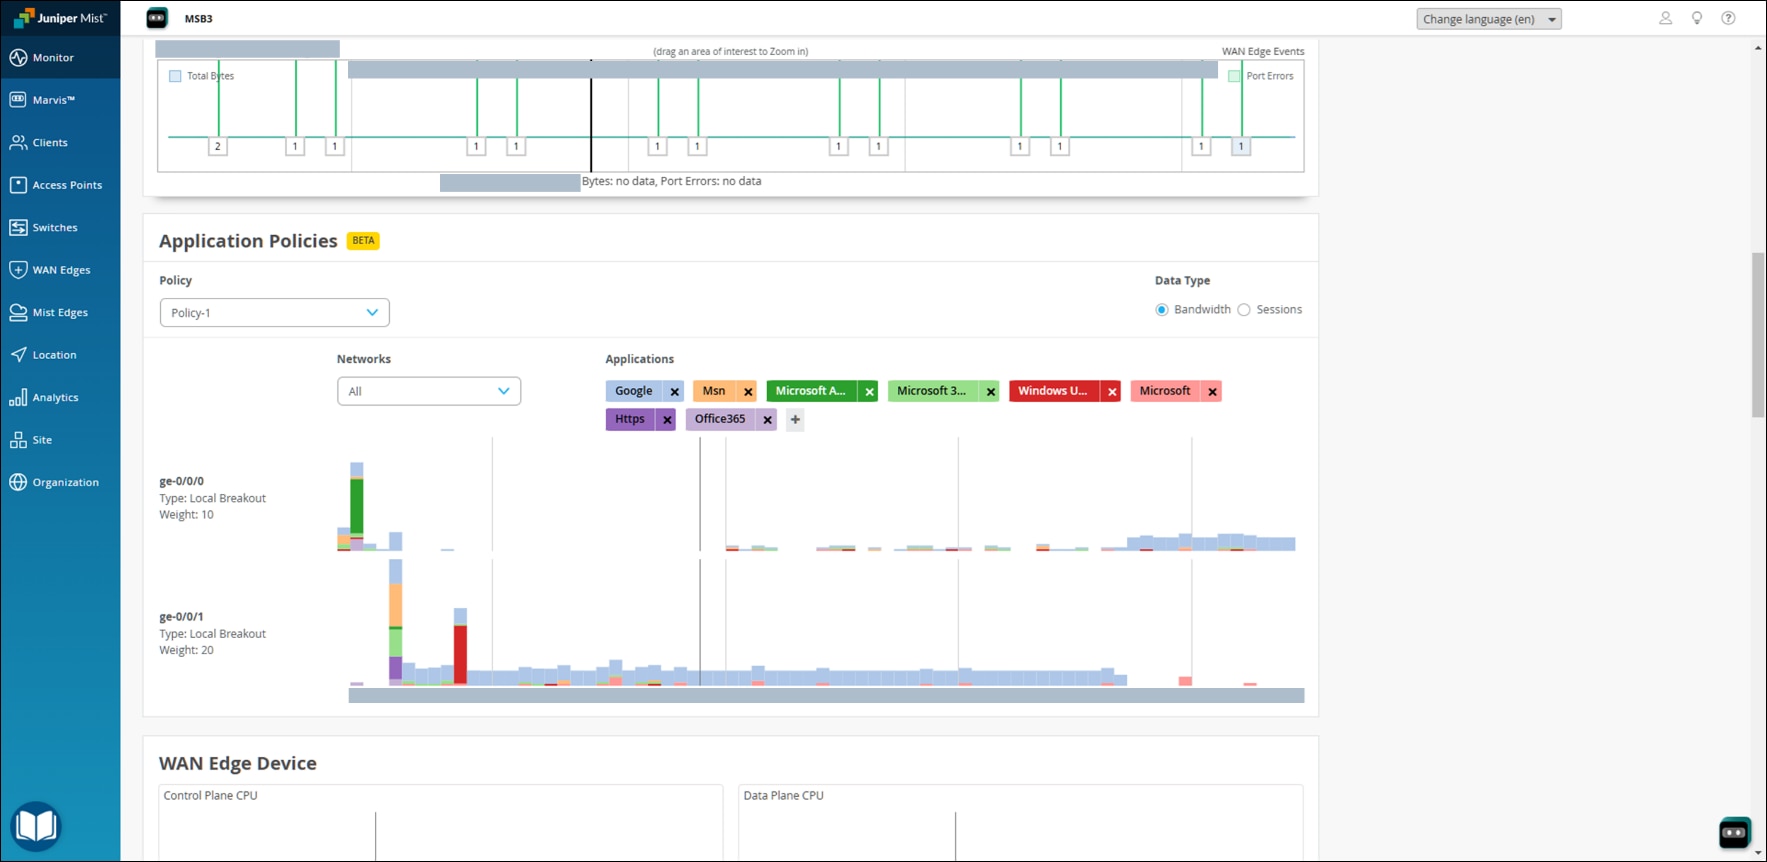Viewport: 1767px width, 862px height.
Task: Click the WAN Edge Events label
Action: pyautogui.click(x=1263, y=51)
